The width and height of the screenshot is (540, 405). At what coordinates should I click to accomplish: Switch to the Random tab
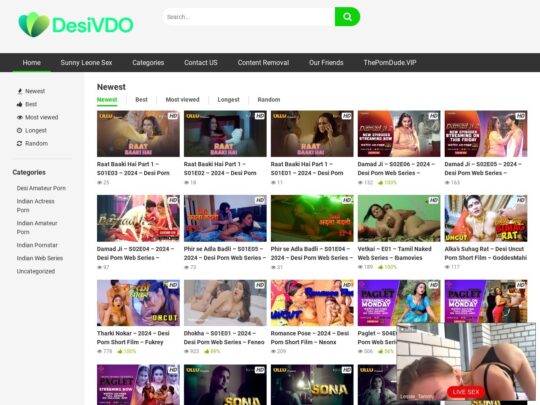(x=269, y=100)
